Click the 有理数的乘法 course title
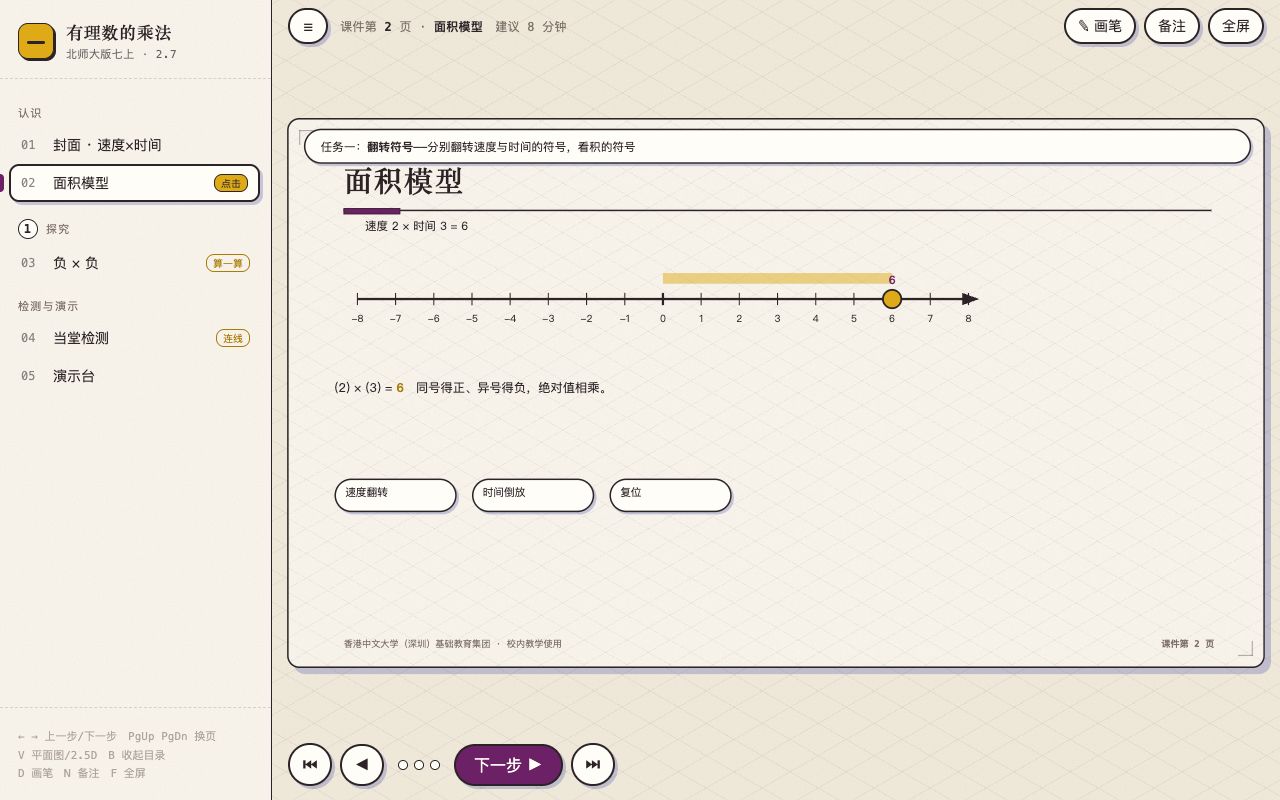 (x=119, y=32)
